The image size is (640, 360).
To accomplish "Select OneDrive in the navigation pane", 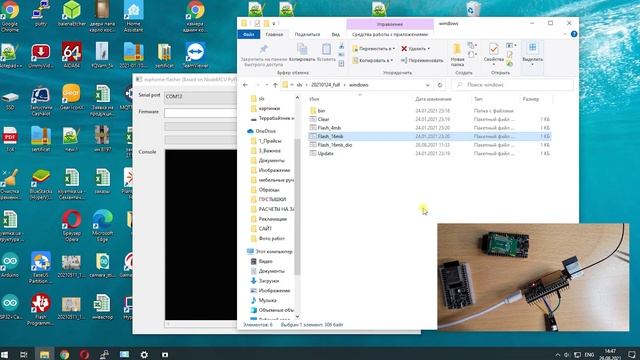I will [x=265, y=131].
